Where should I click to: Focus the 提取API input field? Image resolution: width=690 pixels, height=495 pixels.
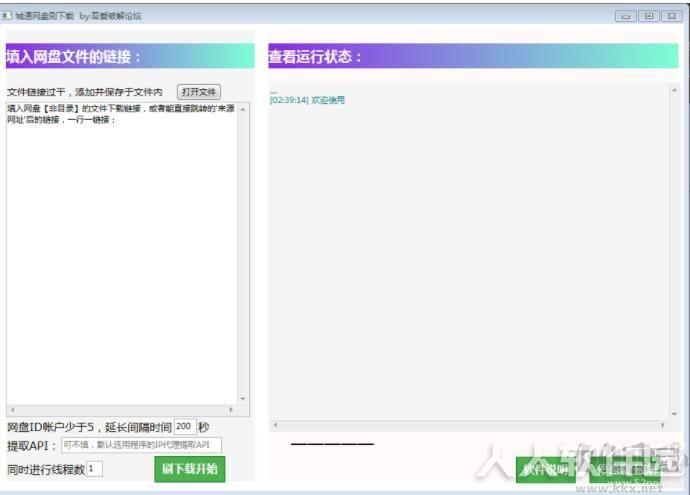pyautogui.click(x=141, y=445)
